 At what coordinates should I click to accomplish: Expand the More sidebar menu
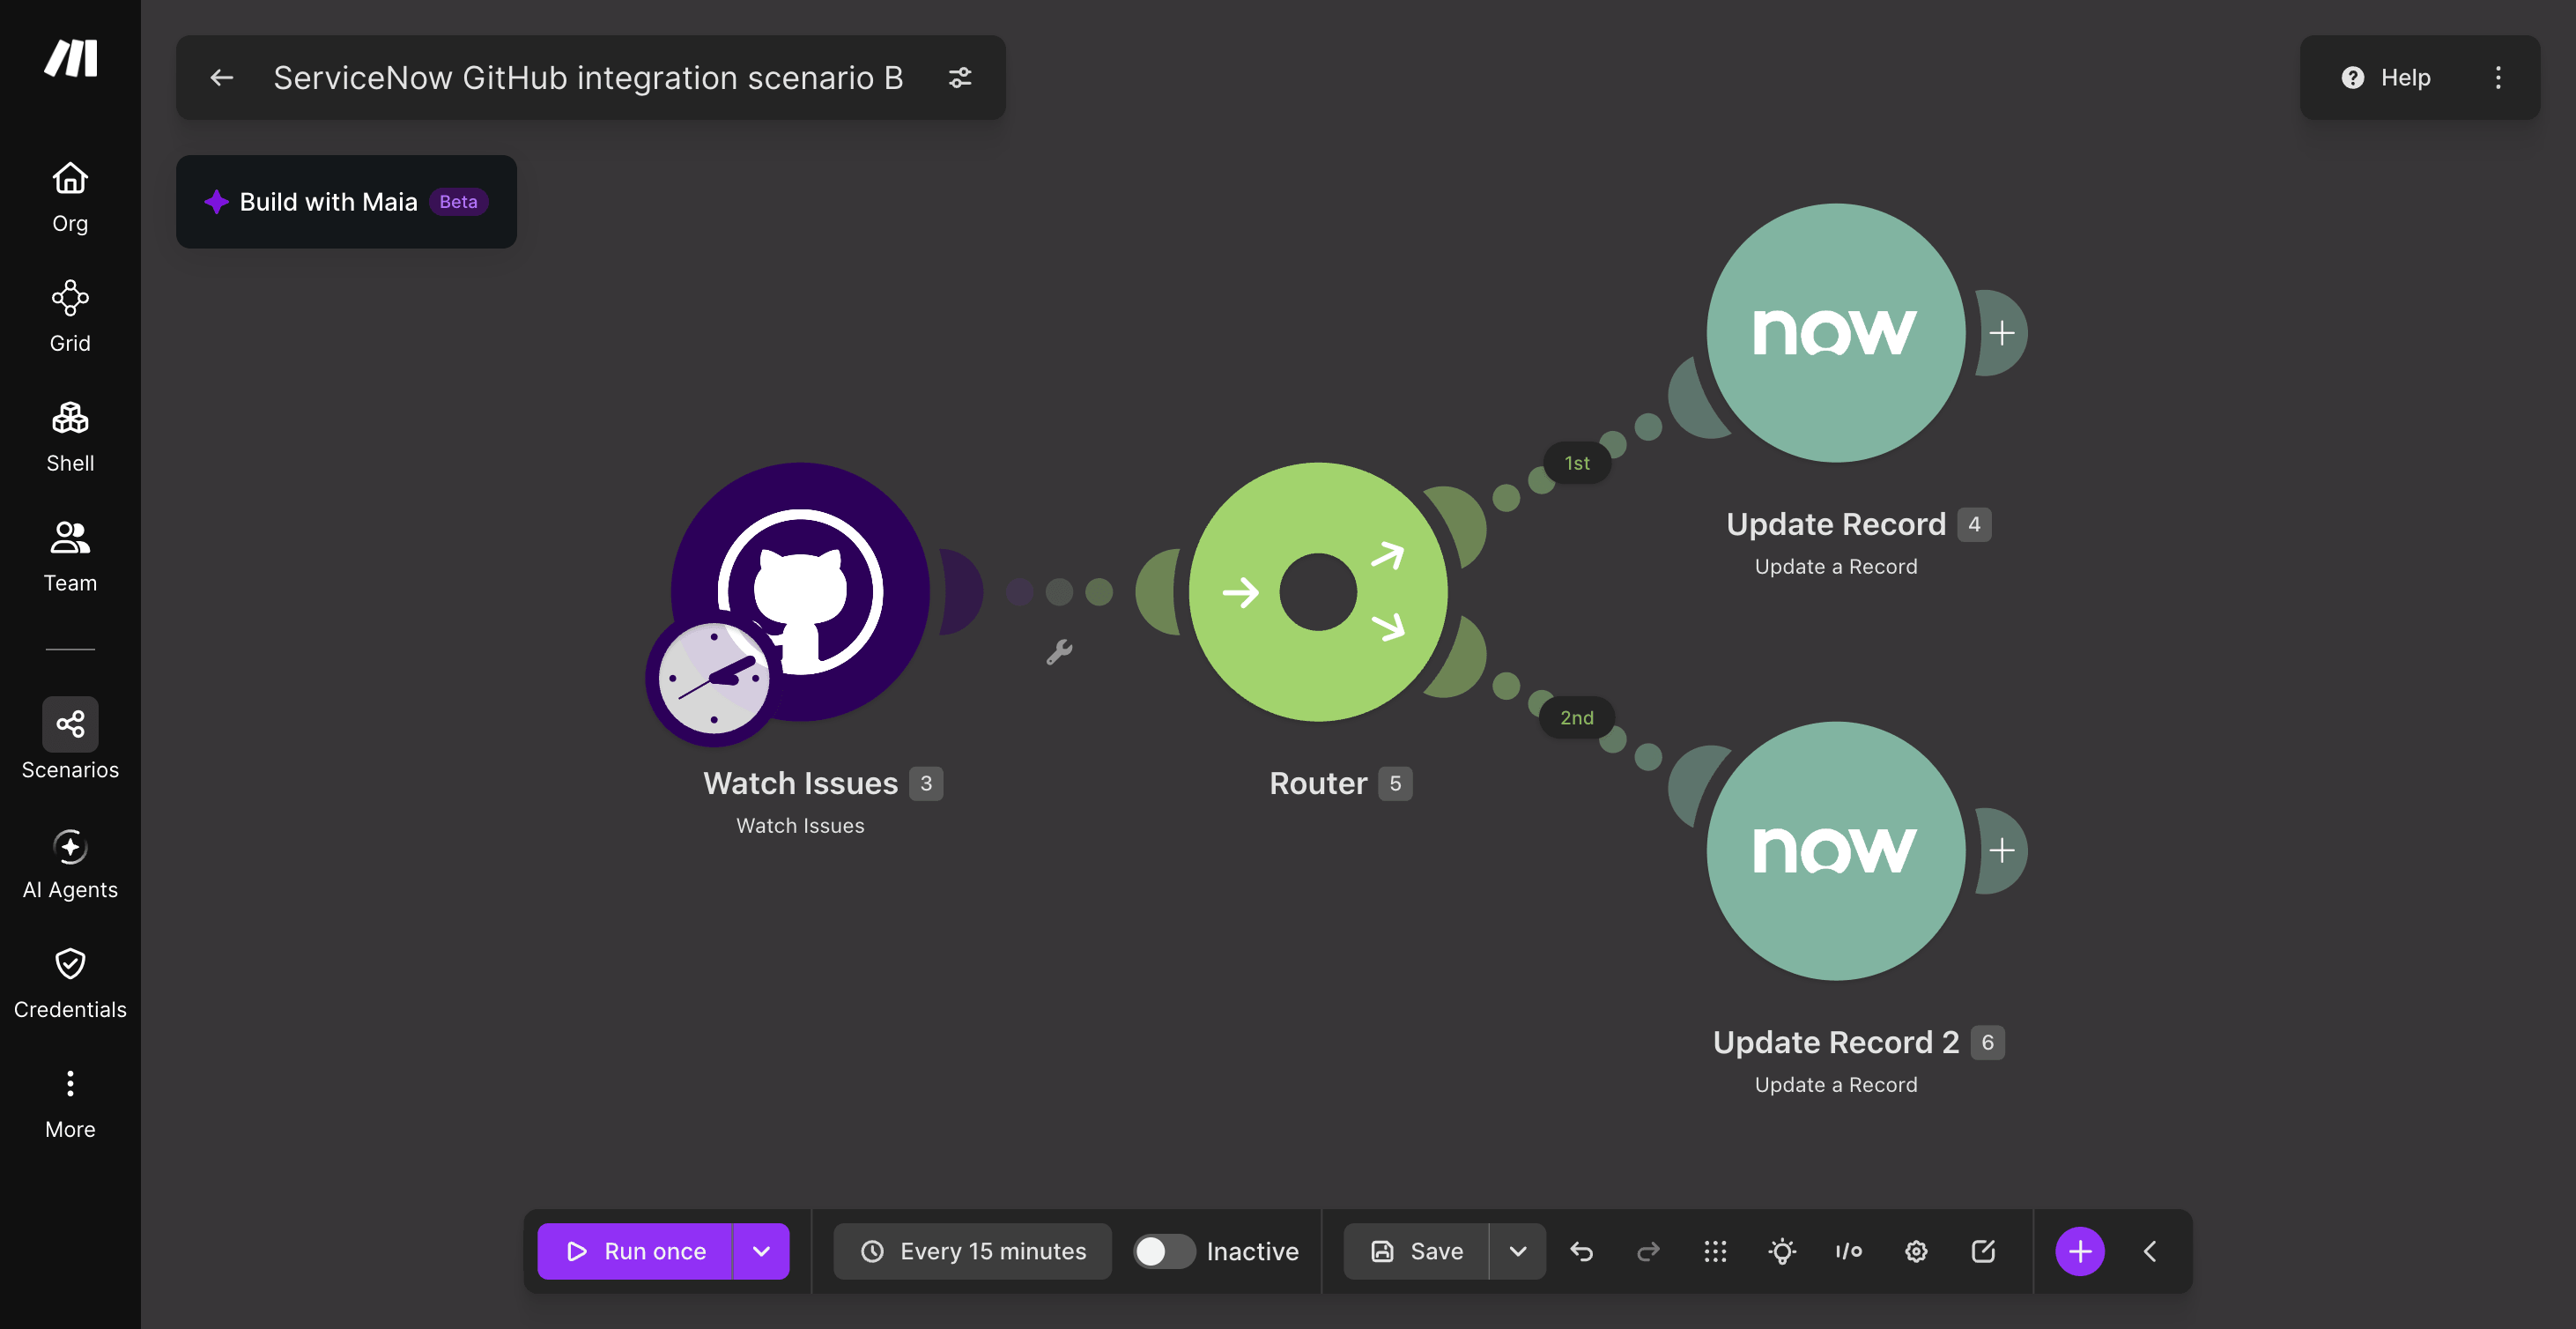point(70,1105)
